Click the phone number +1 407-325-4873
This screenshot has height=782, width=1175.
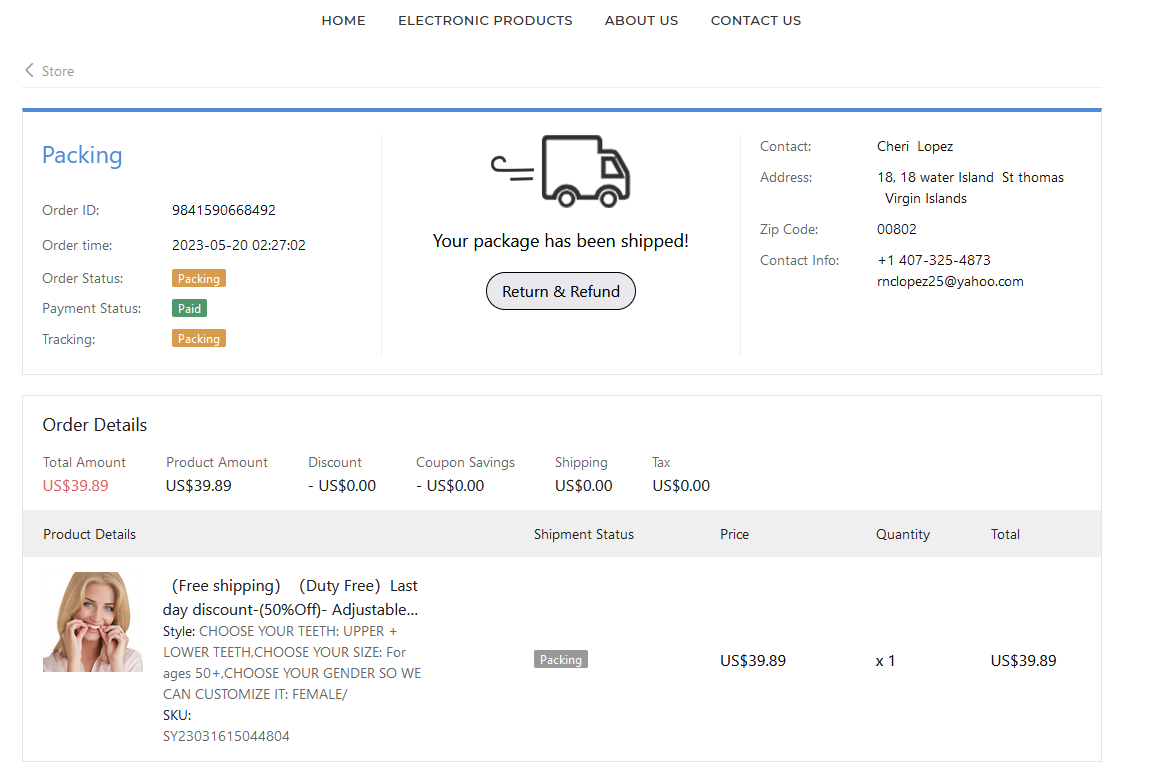coord(934,260)
